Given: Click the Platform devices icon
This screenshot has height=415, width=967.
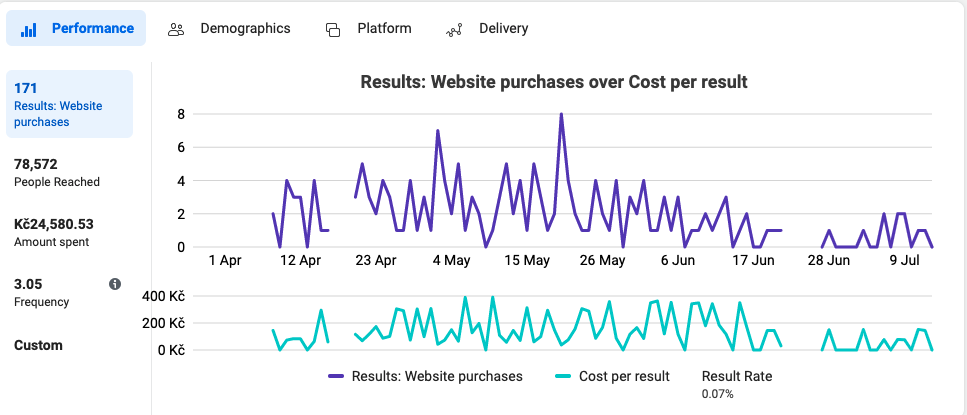Looking at the screenshot, I should (333, 29).
